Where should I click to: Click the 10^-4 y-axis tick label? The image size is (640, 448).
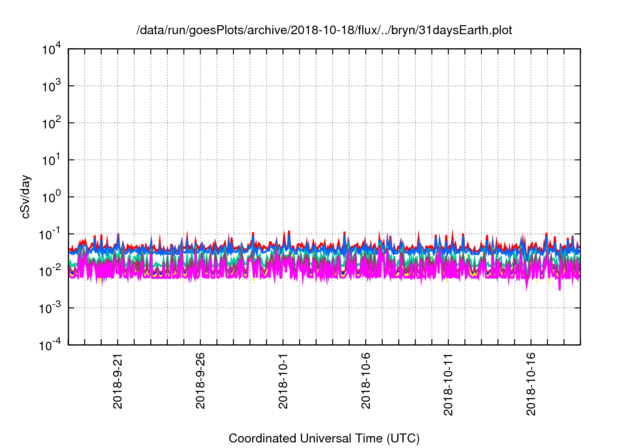(50, 345)
